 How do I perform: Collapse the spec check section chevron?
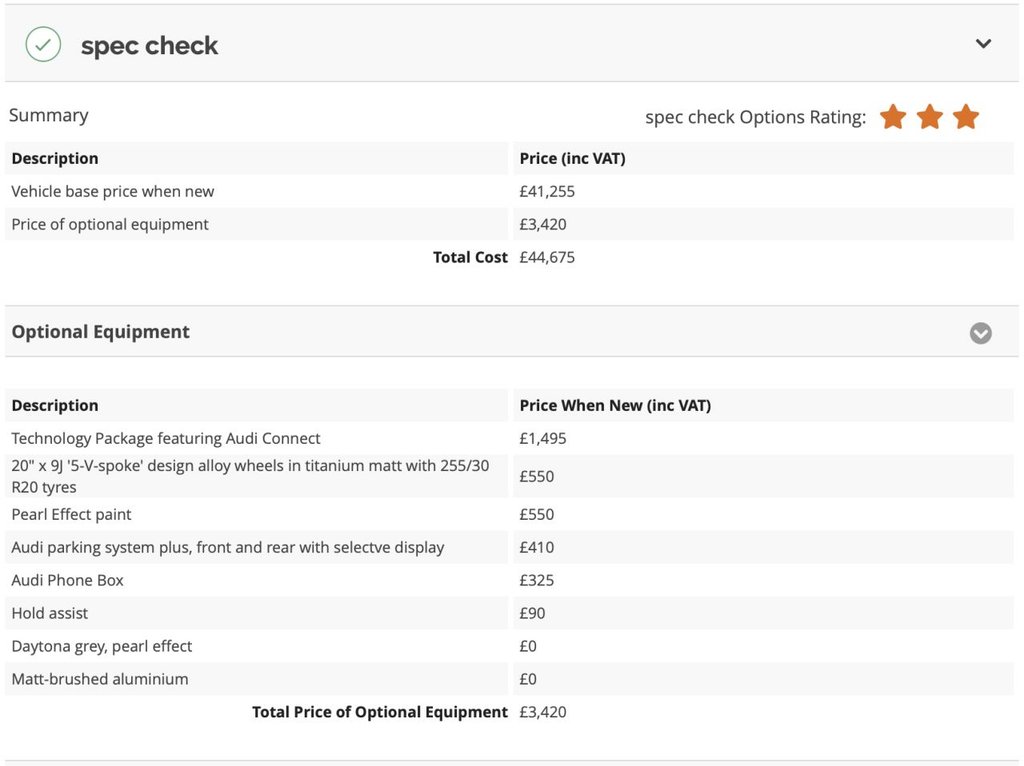tap(984, 44)
